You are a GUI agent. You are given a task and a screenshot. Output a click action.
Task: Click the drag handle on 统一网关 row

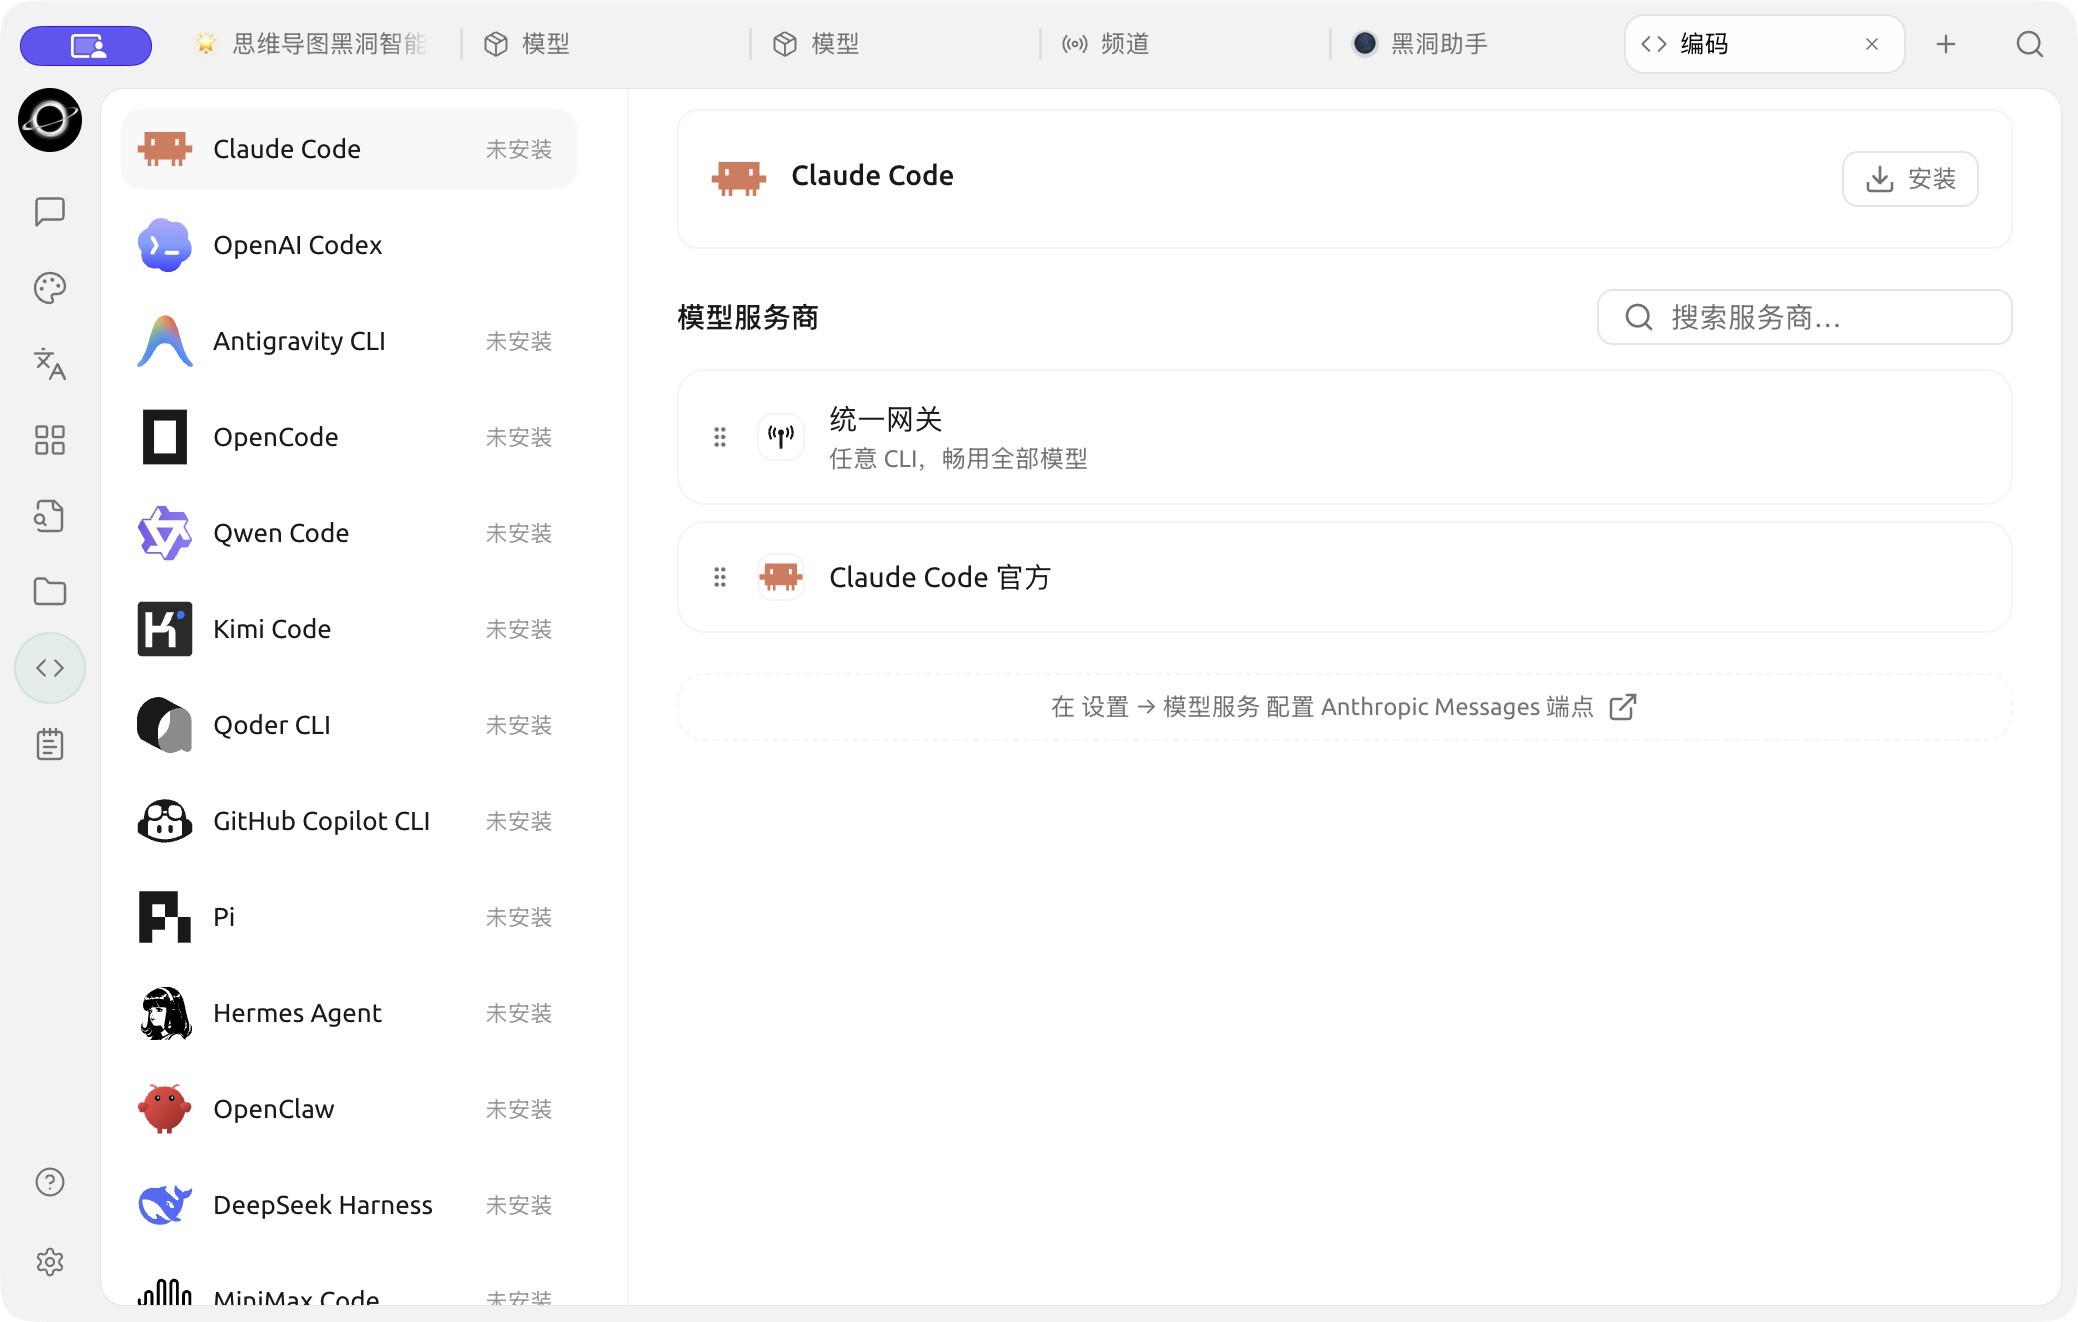coord(720,437)
